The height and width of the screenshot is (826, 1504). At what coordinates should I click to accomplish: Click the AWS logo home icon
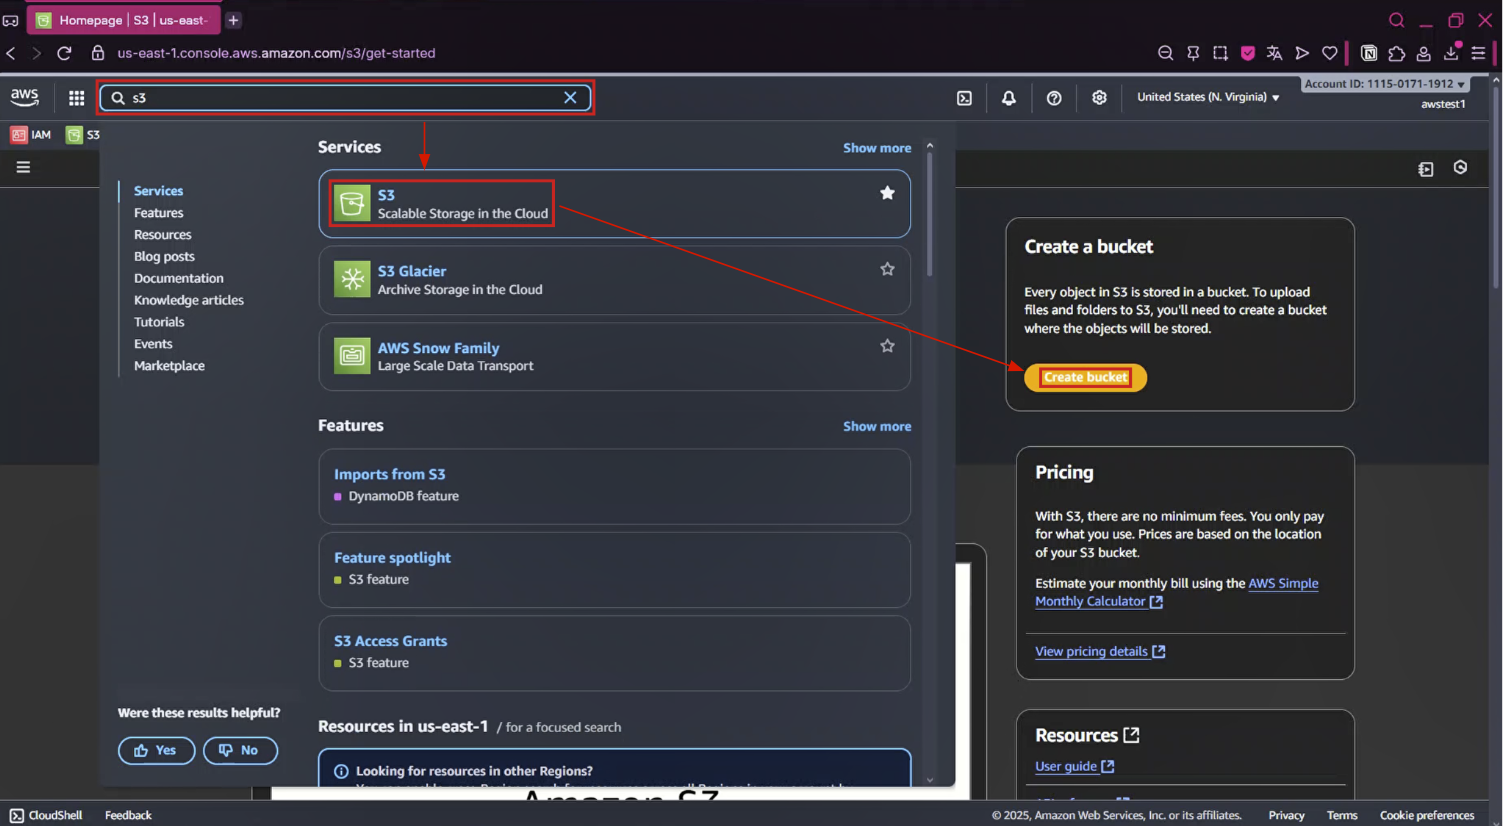point(24,97)
